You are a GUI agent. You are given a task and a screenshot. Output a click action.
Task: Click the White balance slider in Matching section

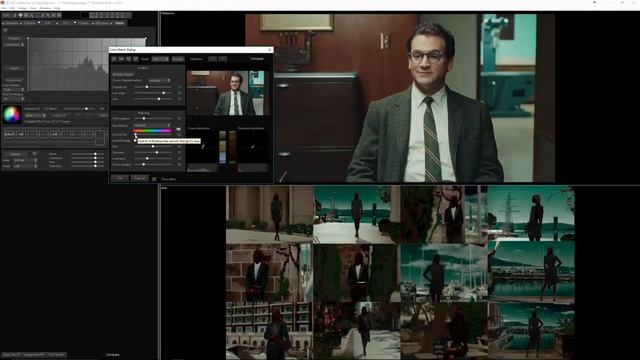(x=153, y=118)
